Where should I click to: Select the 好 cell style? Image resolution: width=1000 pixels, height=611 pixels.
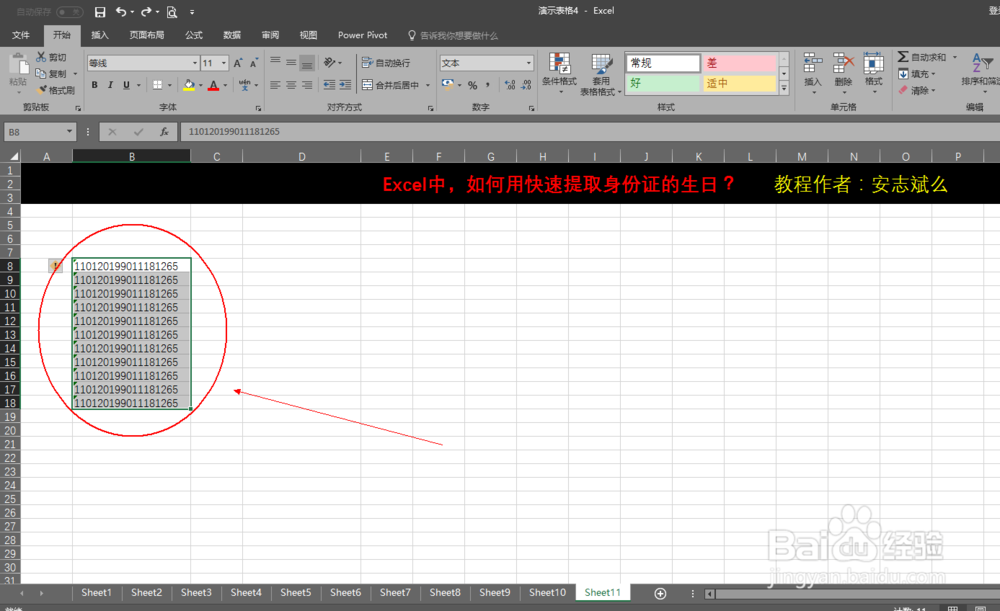[663, 83]
